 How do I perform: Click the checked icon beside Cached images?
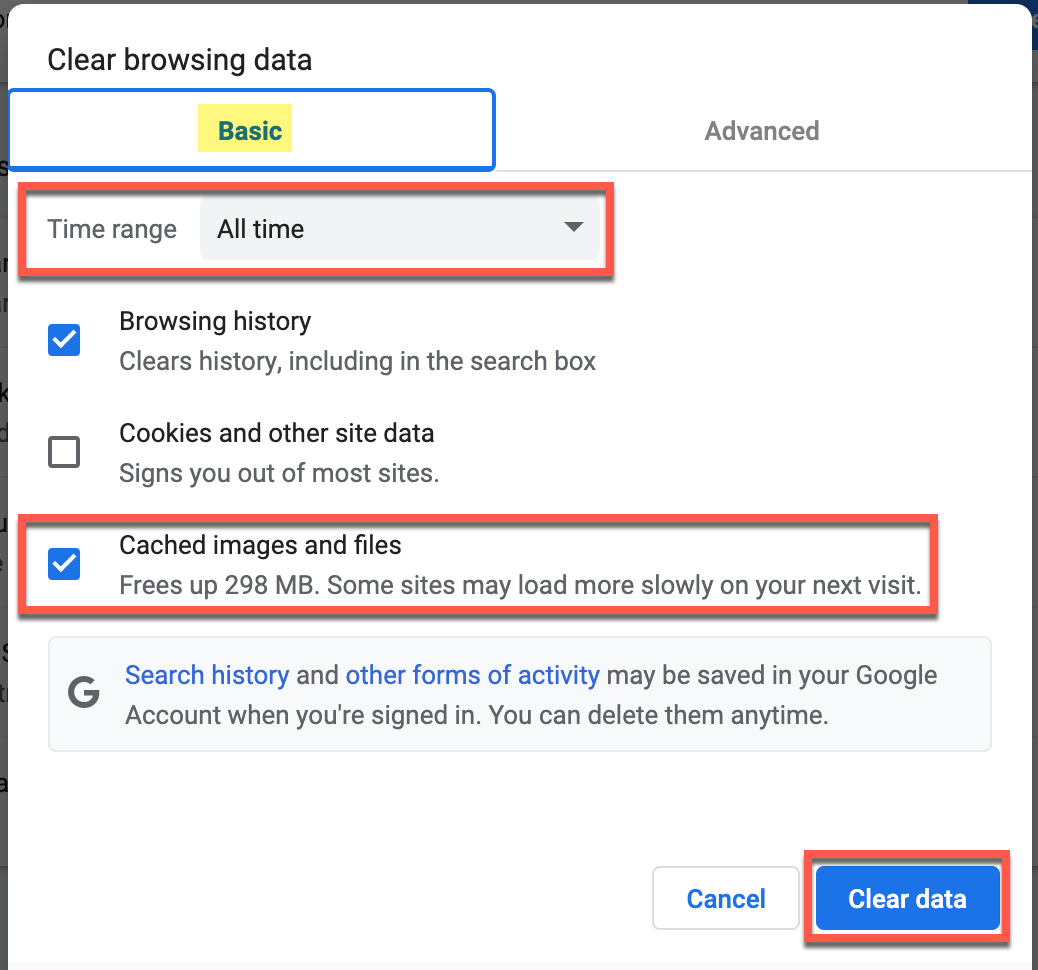[x=63, y=564]
